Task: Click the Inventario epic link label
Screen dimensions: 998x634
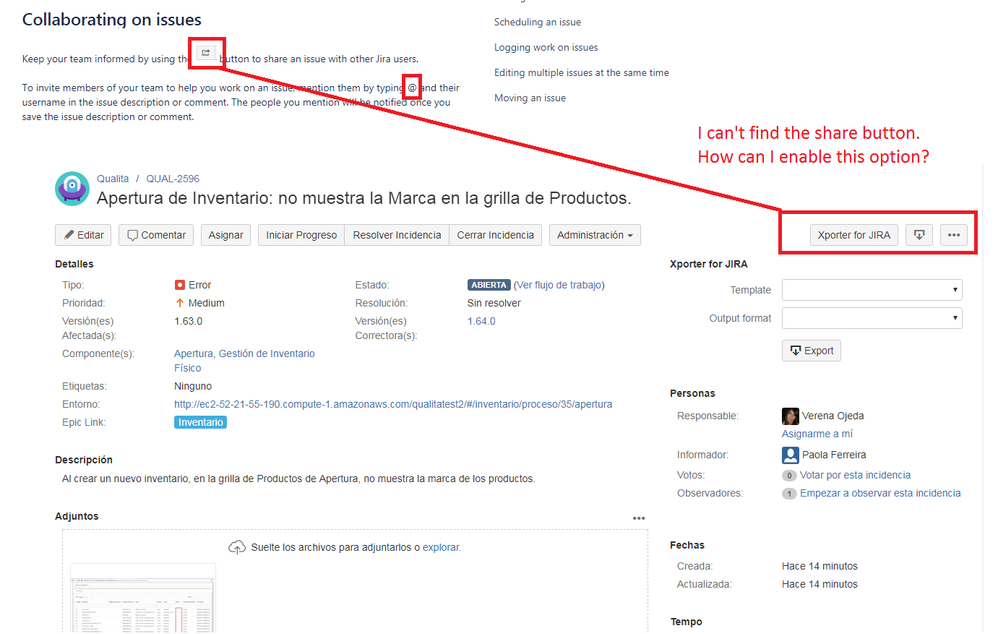Action: coord(200,422)
